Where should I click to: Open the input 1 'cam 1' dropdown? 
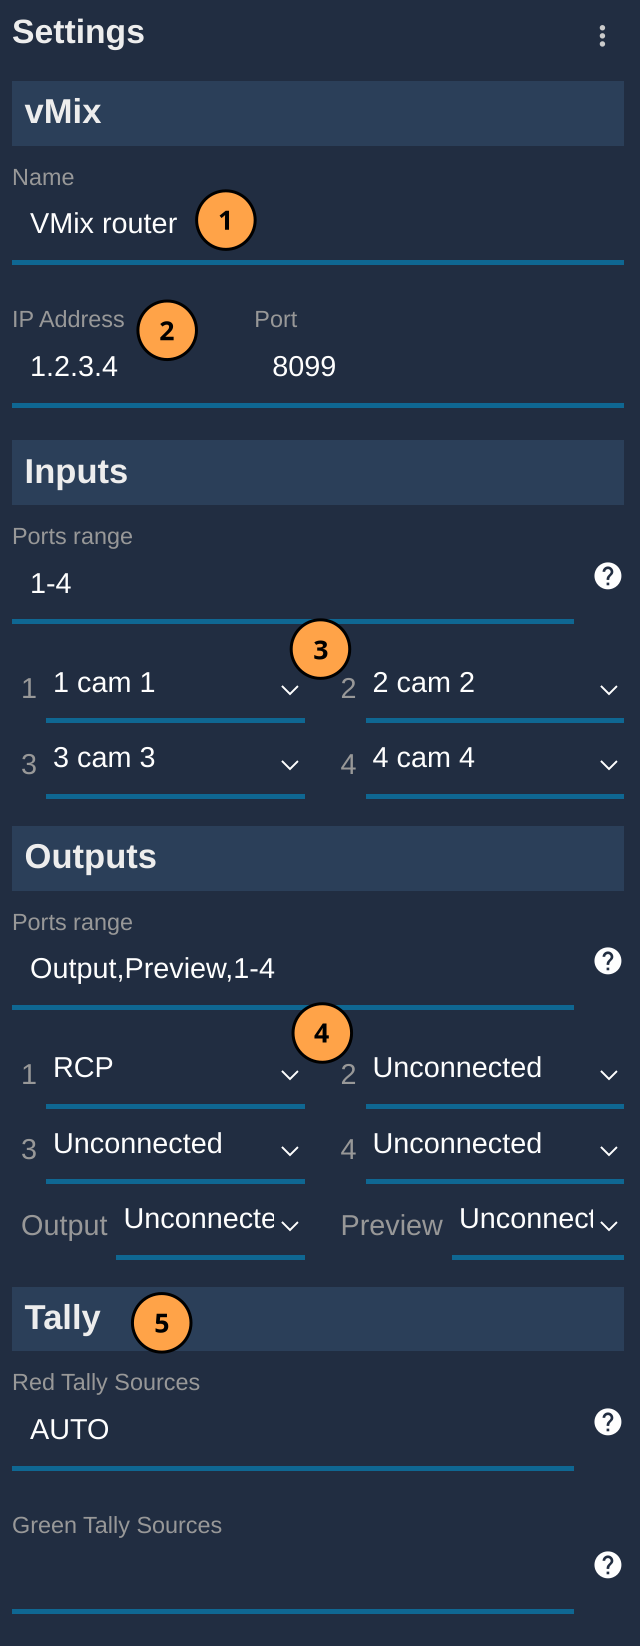pos(175,685)
